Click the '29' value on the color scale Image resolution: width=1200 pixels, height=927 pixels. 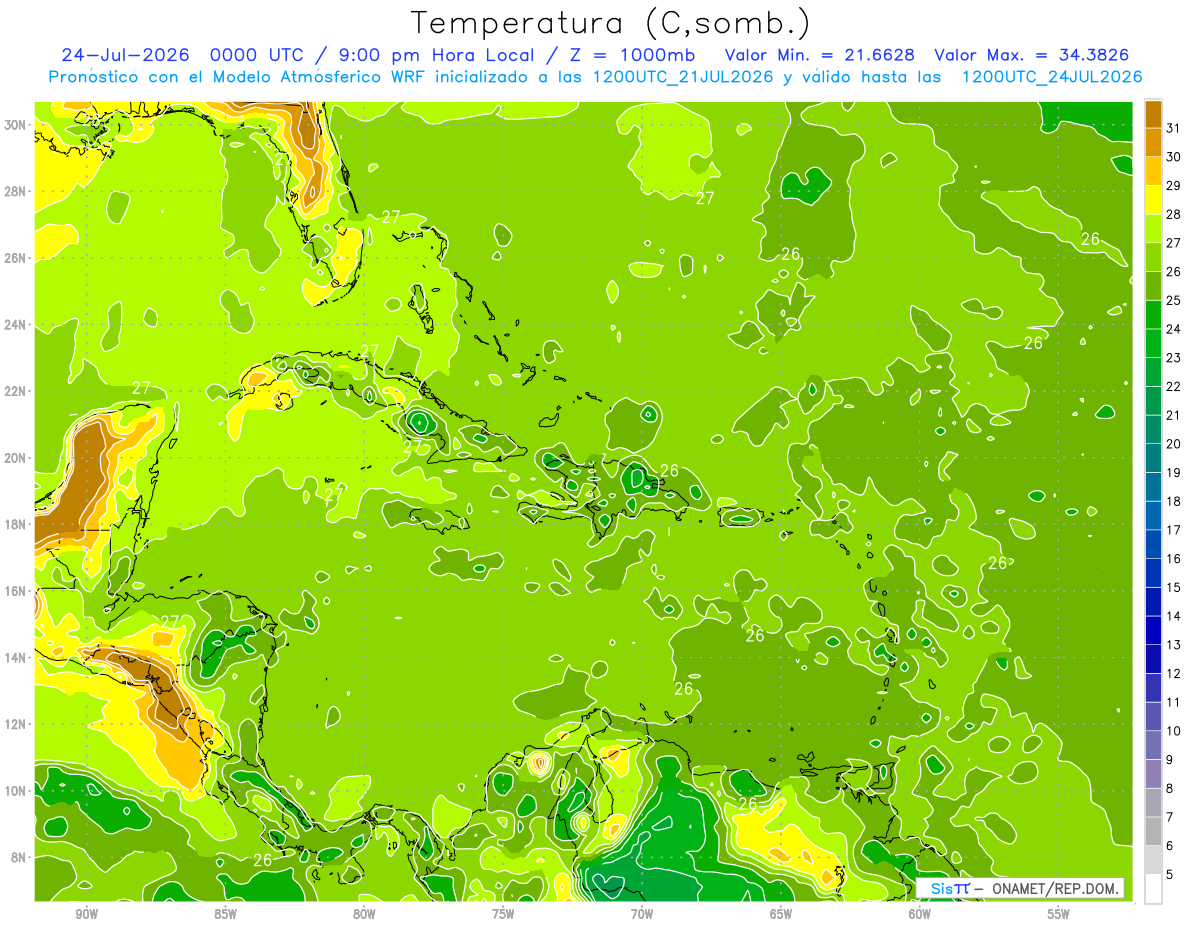pyautogui.click(x=1173, y=185)
